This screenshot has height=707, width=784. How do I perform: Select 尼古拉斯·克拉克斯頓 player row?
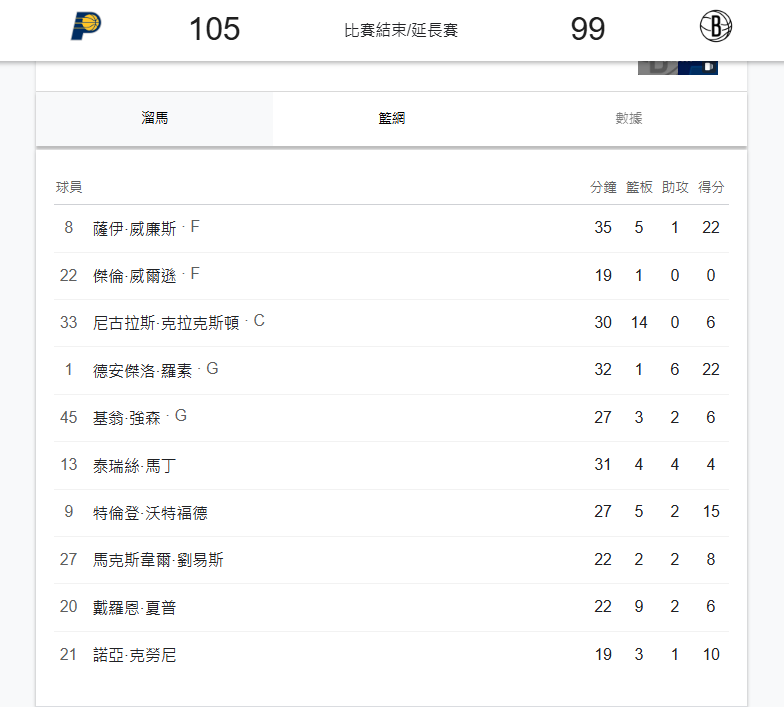(392, 323)
